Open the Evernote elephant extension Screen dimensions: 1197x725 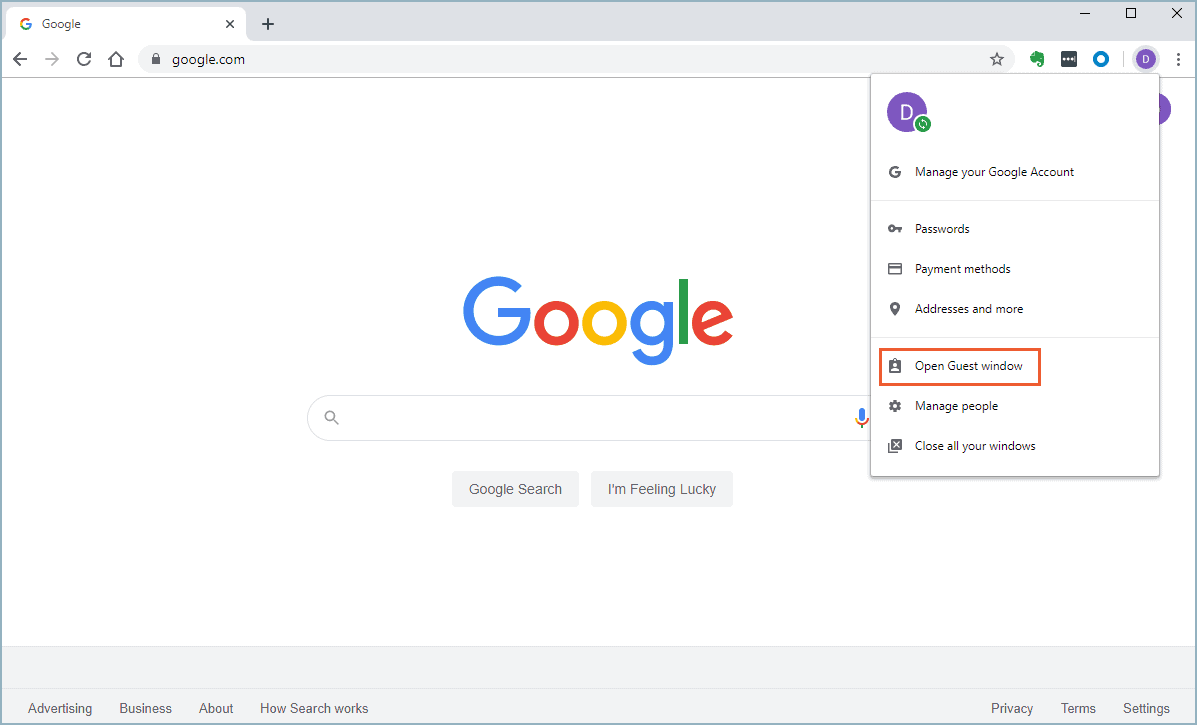[x=1037, y=60]
